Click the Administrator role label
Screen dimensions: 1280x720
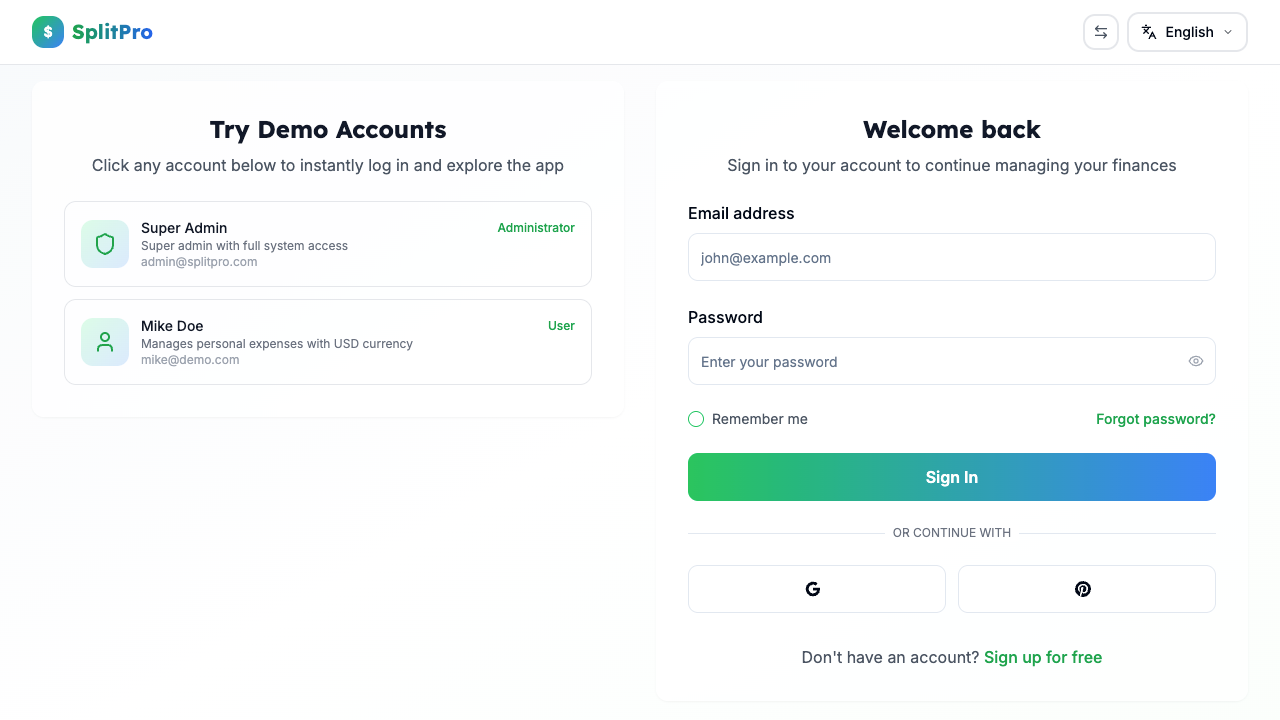(536, 227)
